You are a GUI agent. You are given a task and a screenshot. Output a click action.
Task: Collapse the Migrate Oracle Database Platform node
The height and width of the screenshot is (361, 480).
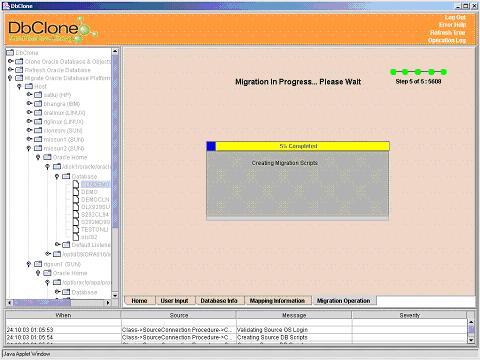tap(10, 78)
